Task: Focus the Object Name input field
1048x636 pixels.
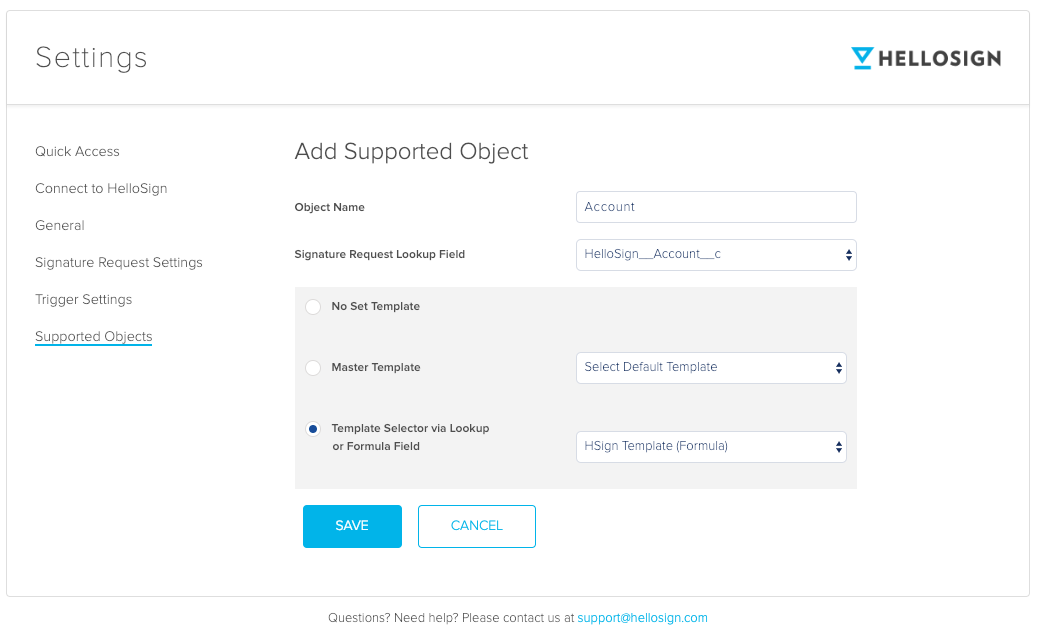Action: pyautogui.click(x=716, y=207)
